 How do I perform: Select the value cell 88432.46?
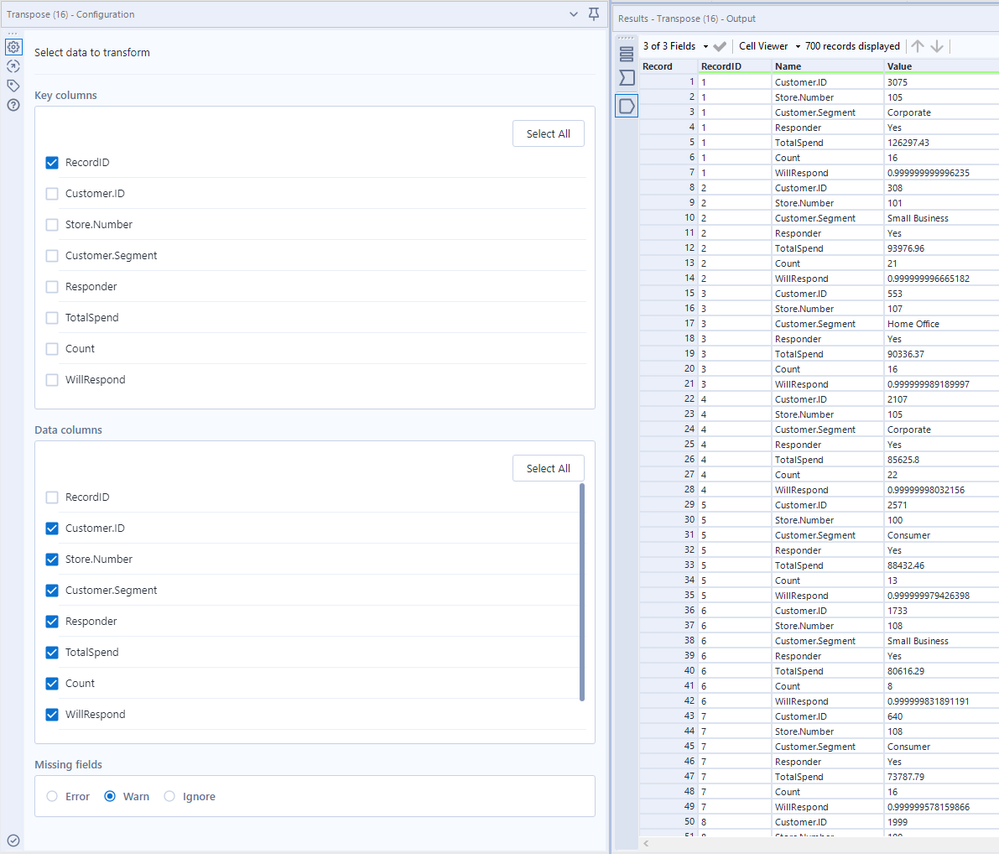942,565
